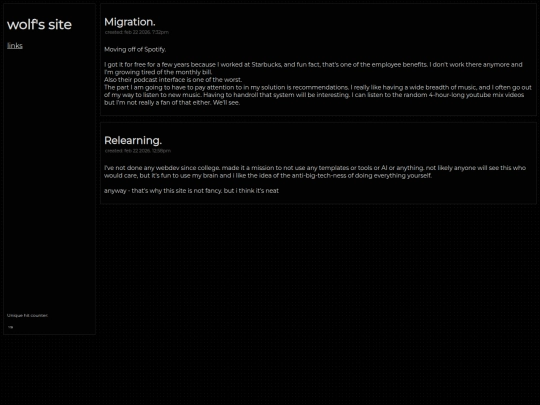Screen dimensions: 540x405
Task: Click the Migration post creation date
Action: [137, 32]
